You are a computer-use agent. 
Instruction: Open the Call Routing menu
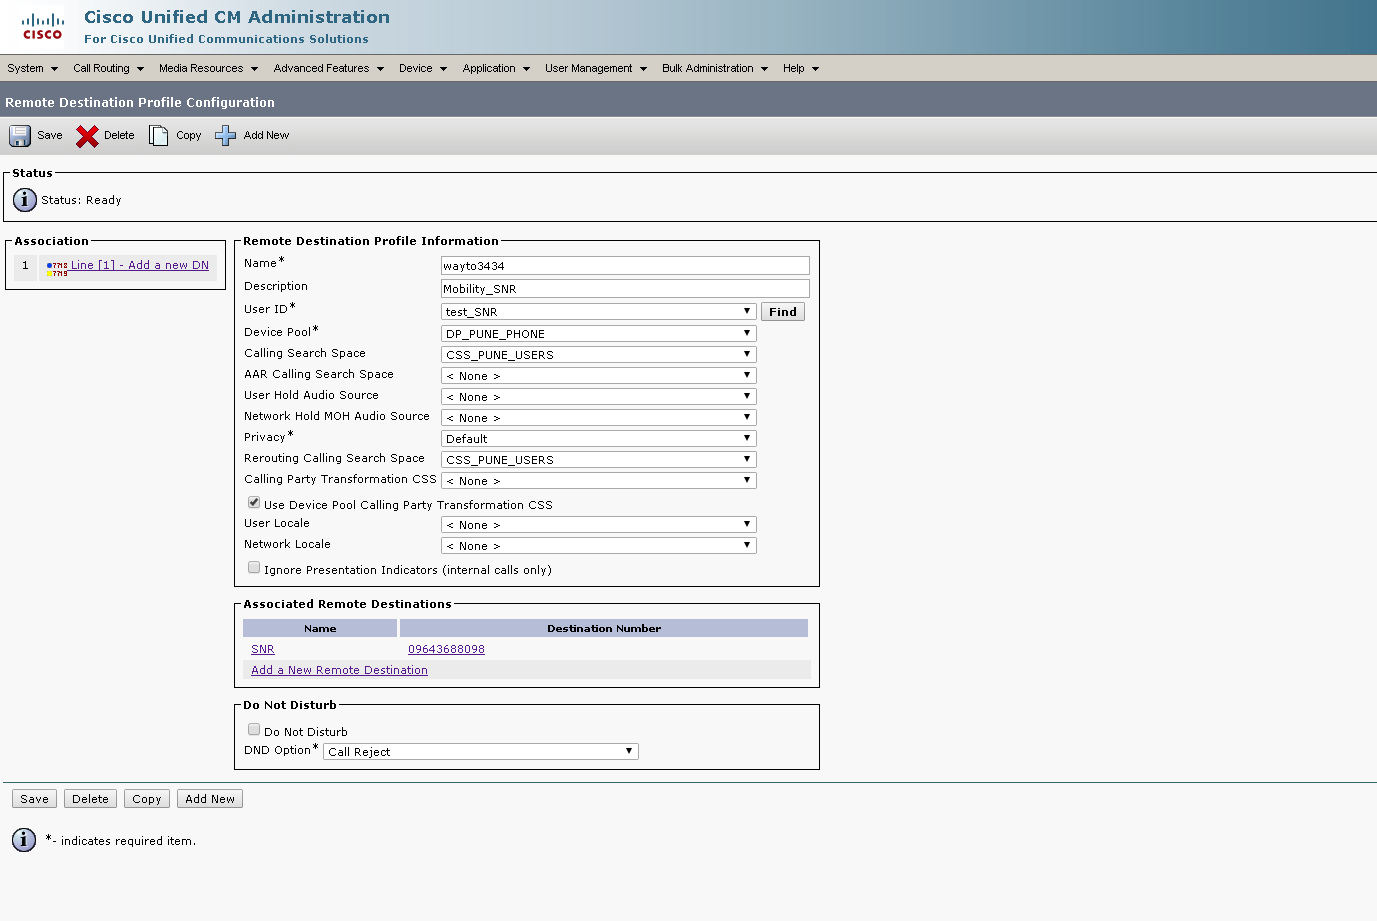coord(108,69)
